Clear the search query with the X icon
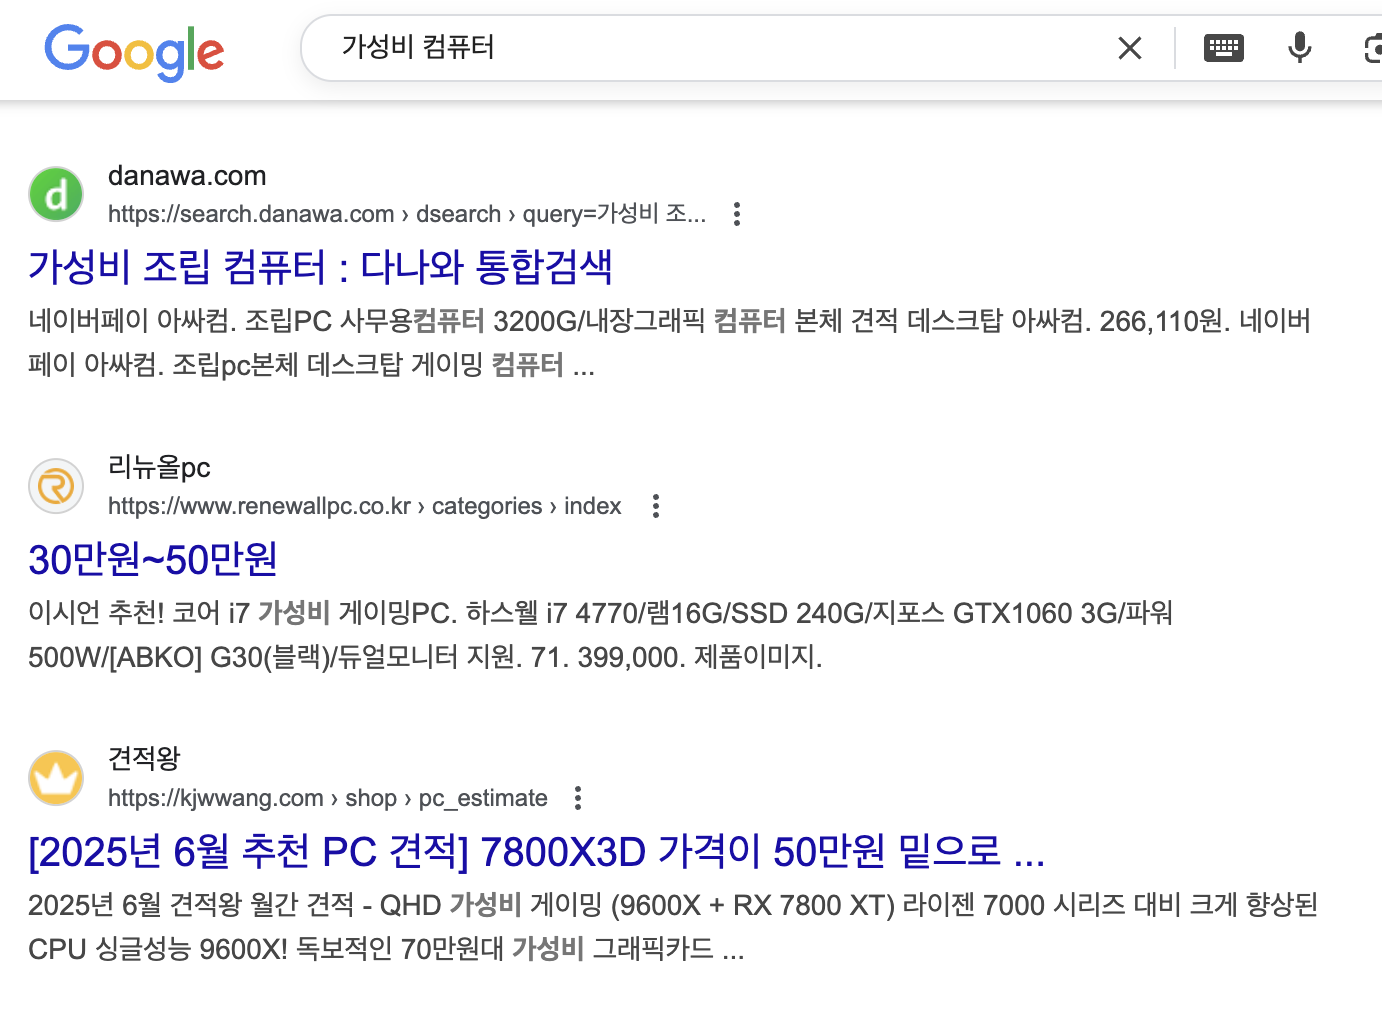The image size is (1382, 1016). [x=1130, y=48]
